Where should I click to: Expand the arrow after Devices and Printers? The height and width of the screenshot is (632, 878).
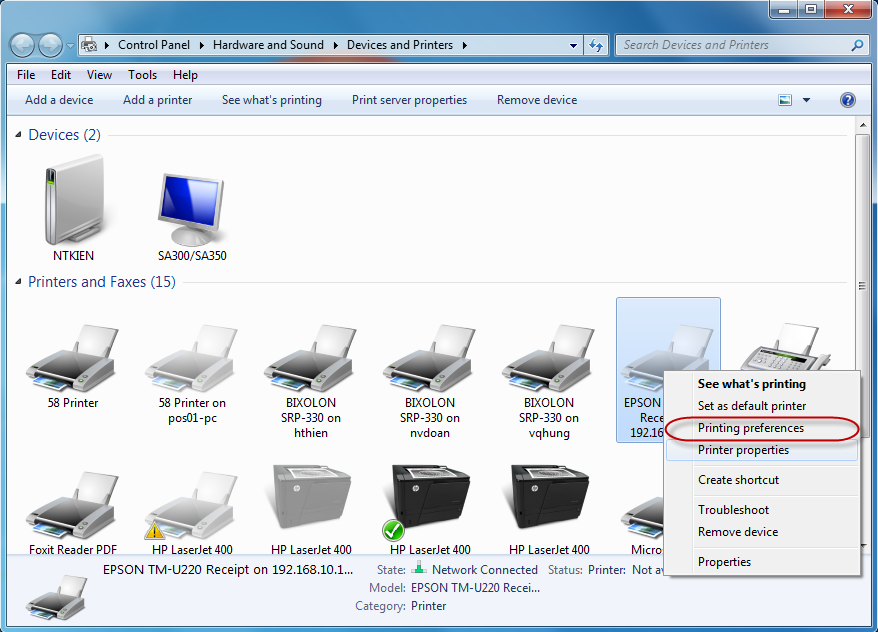[x=465, y=45]
